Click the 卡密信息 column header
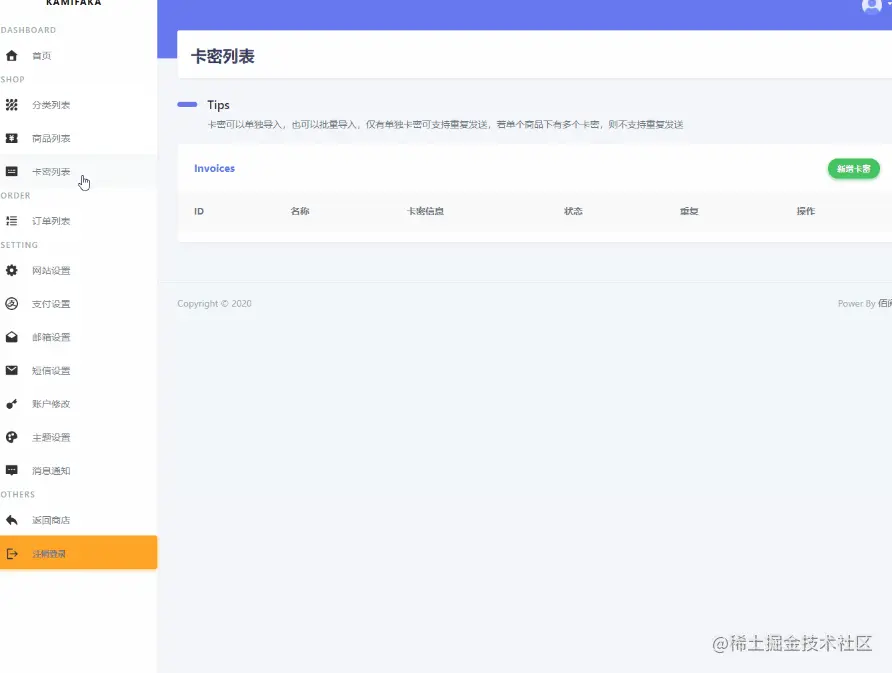The height and width of the screenshot is (673, 892). [x=426, y=211]
